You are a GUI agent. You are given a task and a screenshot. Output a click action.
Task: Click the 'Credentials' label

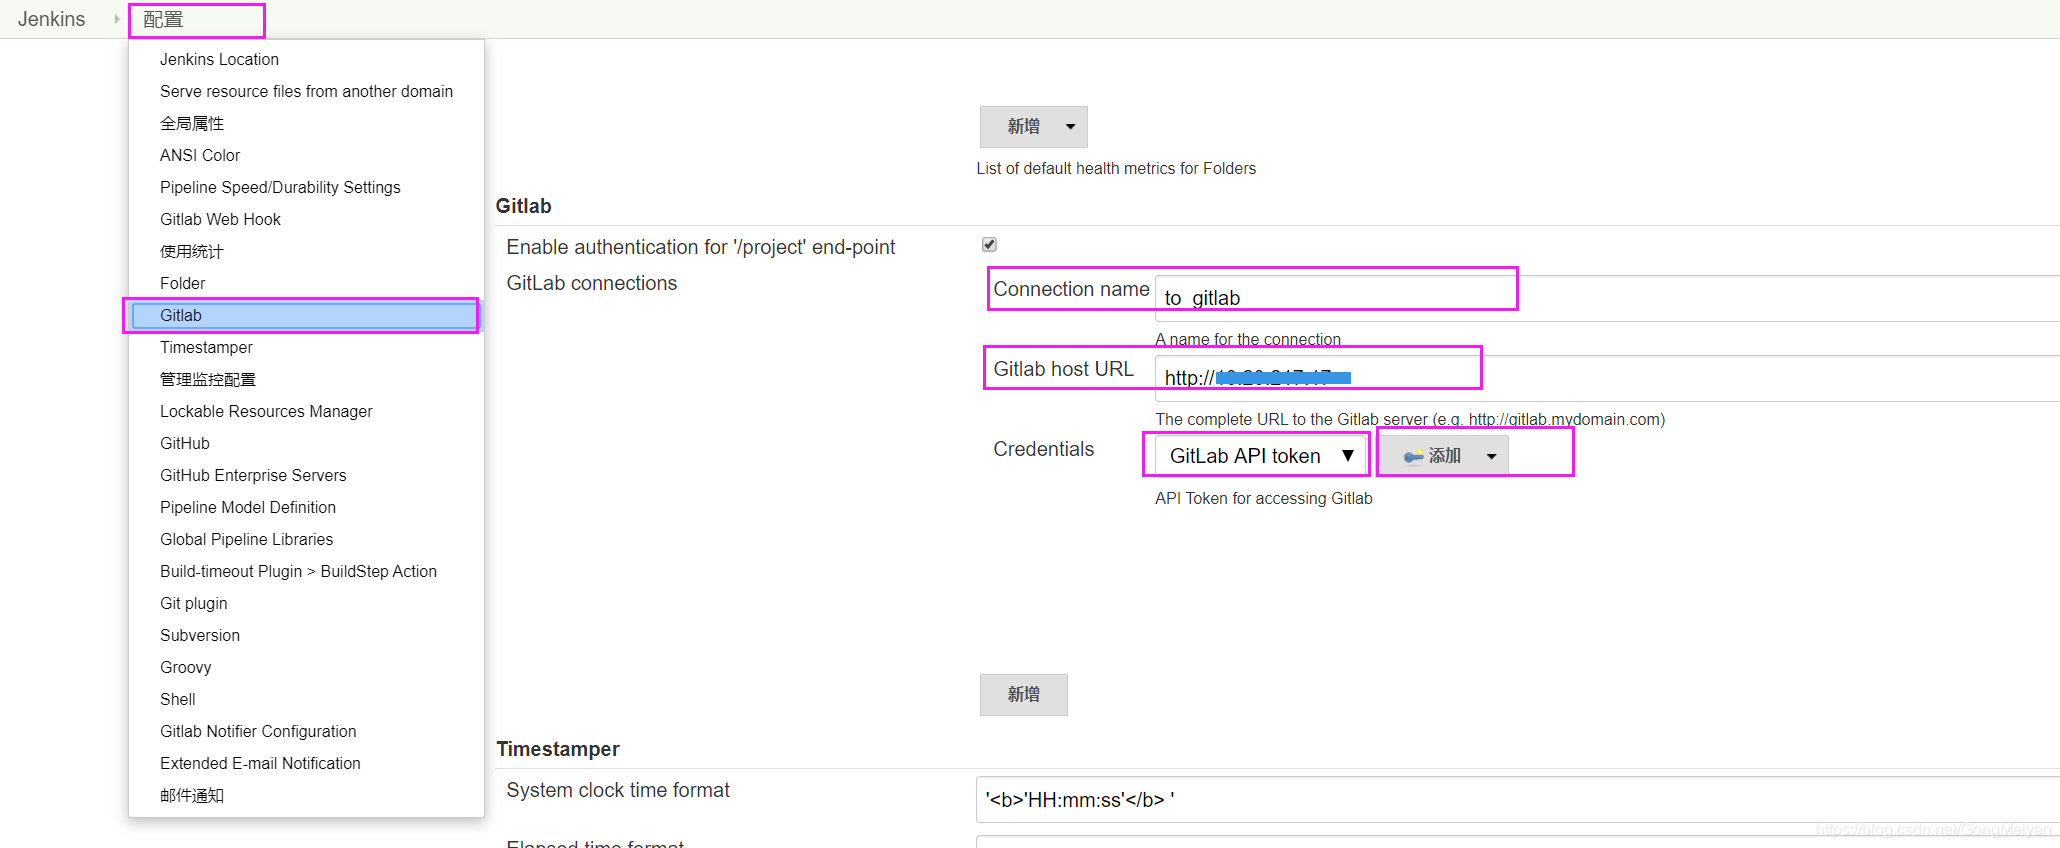[1043, 449]
